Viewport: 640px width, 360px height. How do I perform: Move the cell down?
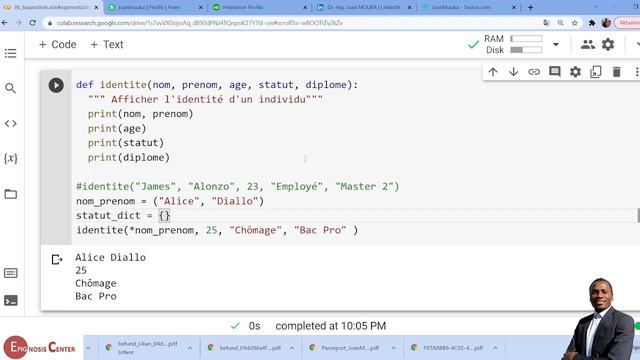513,72
